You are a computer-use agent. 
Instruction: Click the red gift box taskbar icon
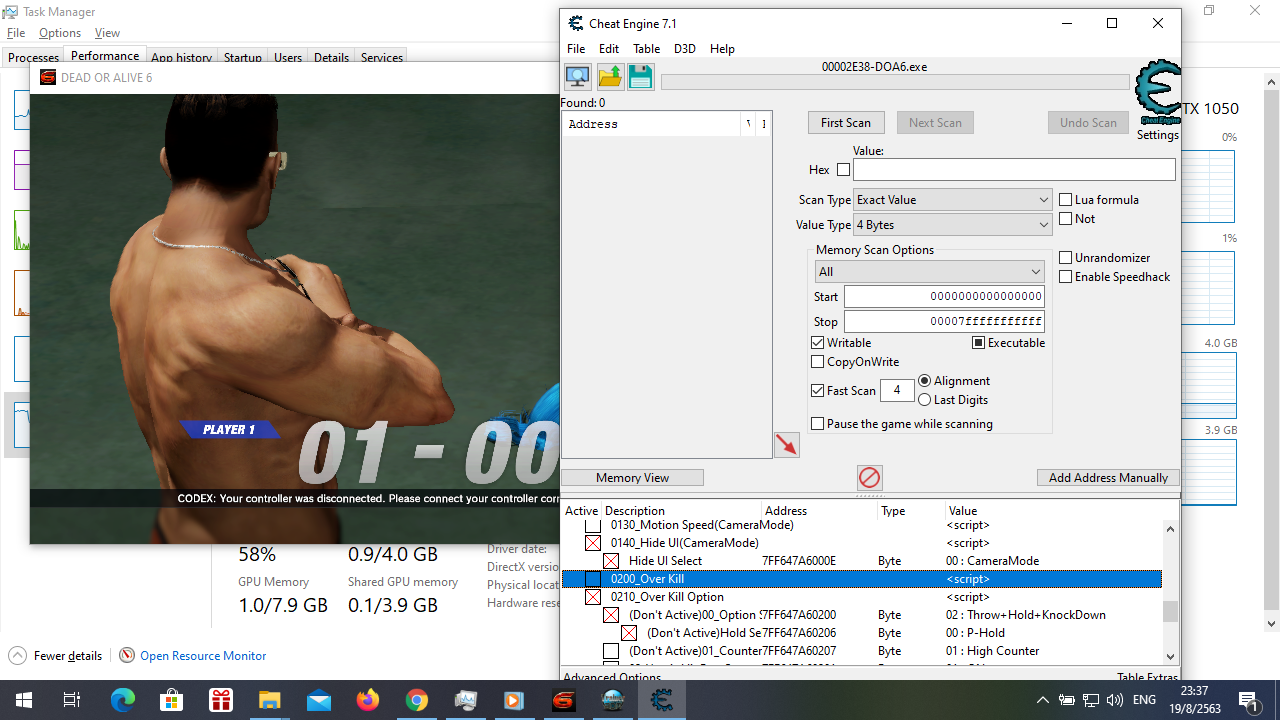coord(221,700)
